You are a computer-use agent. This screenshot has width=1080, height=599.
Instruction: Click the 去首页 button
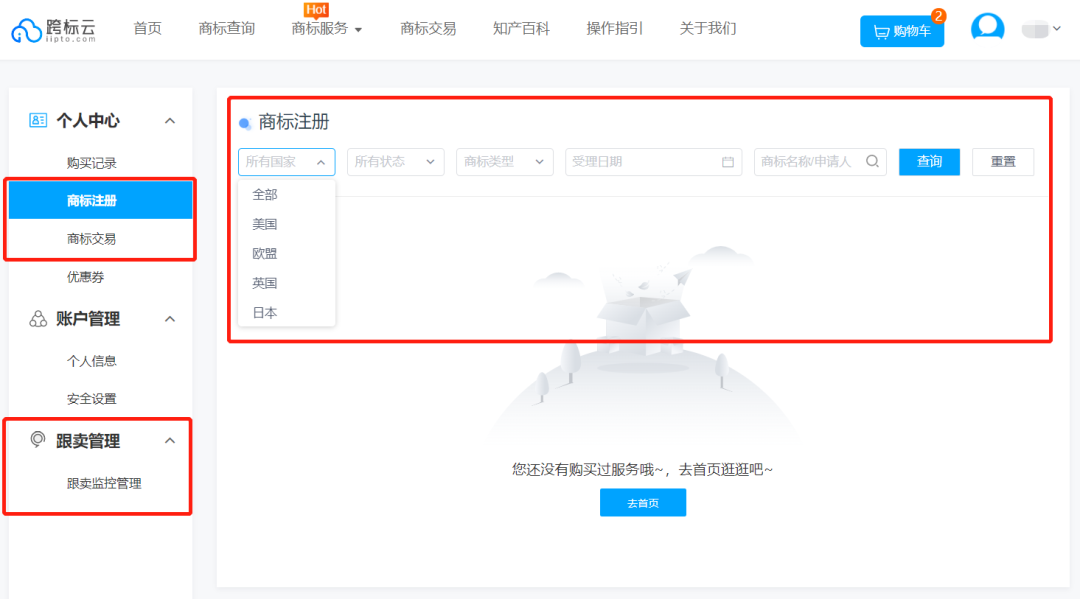(x=643, y=503)
